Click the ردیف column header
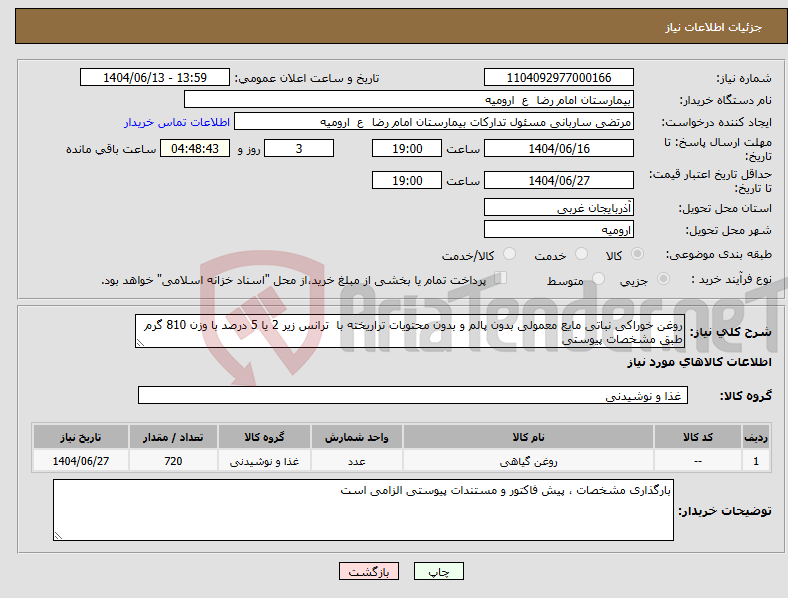Screen dimensions: 788x598 [x=755, y=437]
